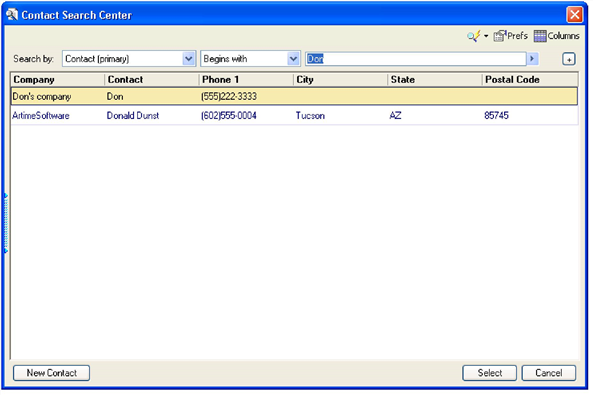Click phone number (602)555-0004
Screen dimensions: 593x395
(x=229, y=115)
